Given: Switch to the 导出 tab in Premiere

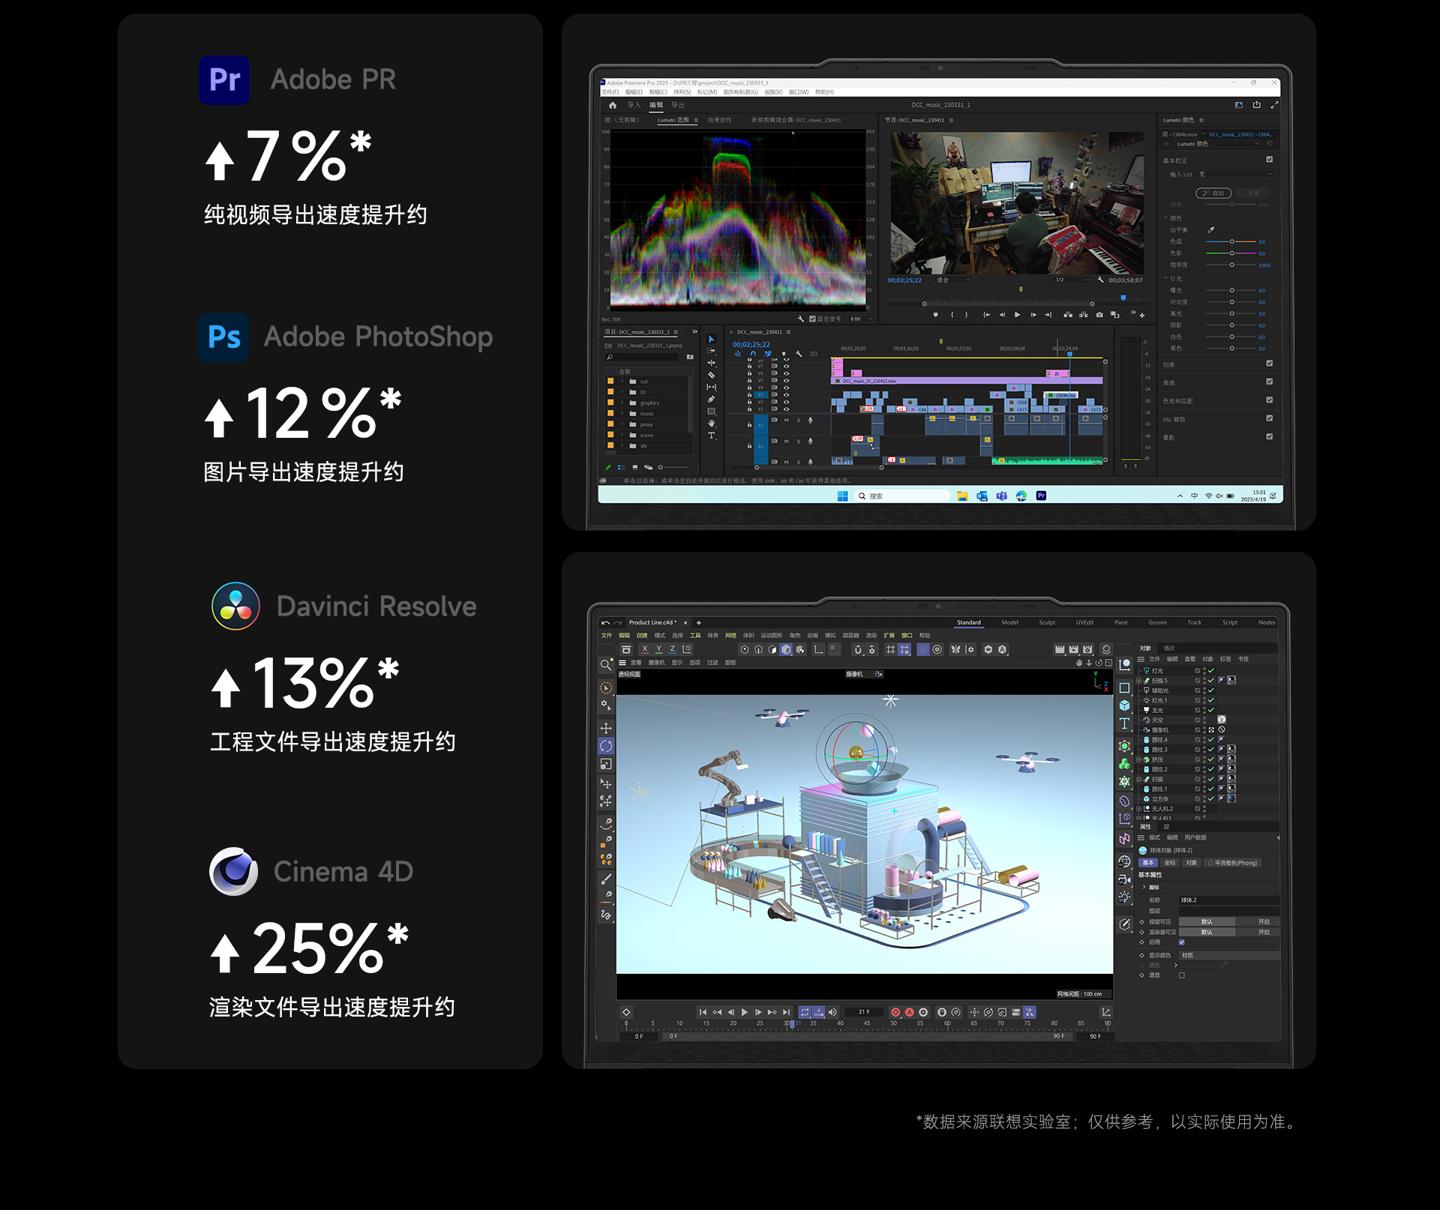Looking at the screenshot, I should click(678, 105).
